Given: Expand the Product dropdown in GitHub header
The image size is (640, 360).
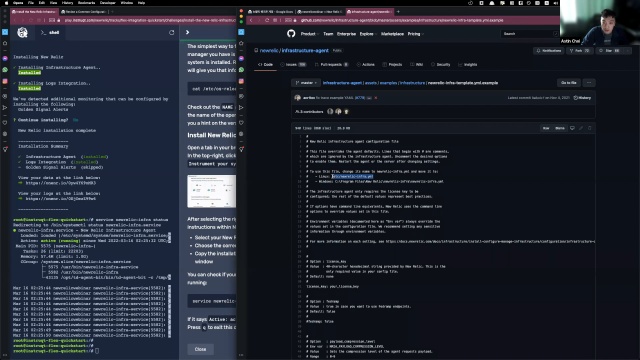Looking at the screenshot, I should coord(309,34).
